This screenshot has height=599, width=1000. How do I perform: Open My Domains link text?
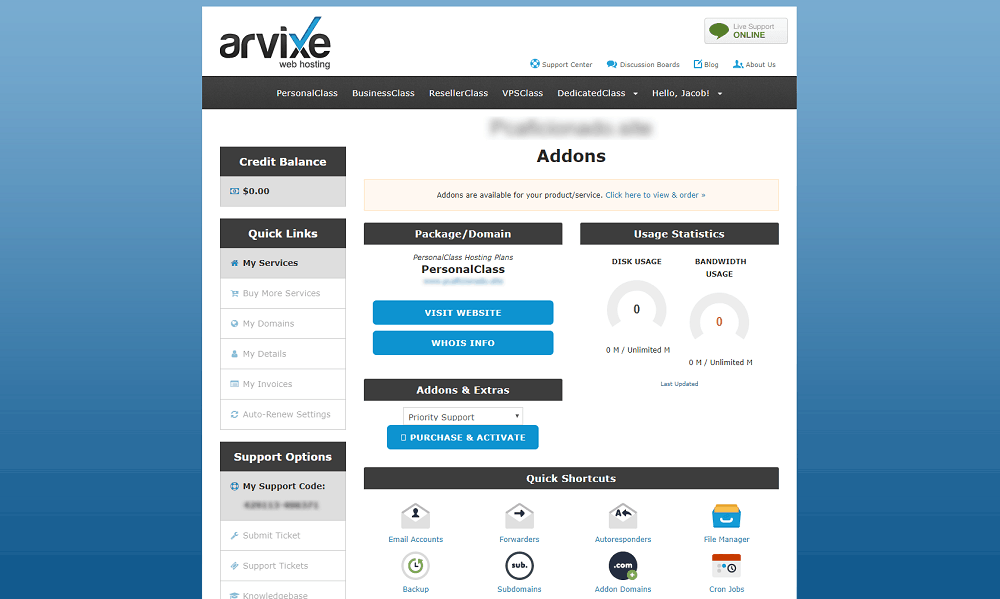pyautogui.click(x=268, y=323)
